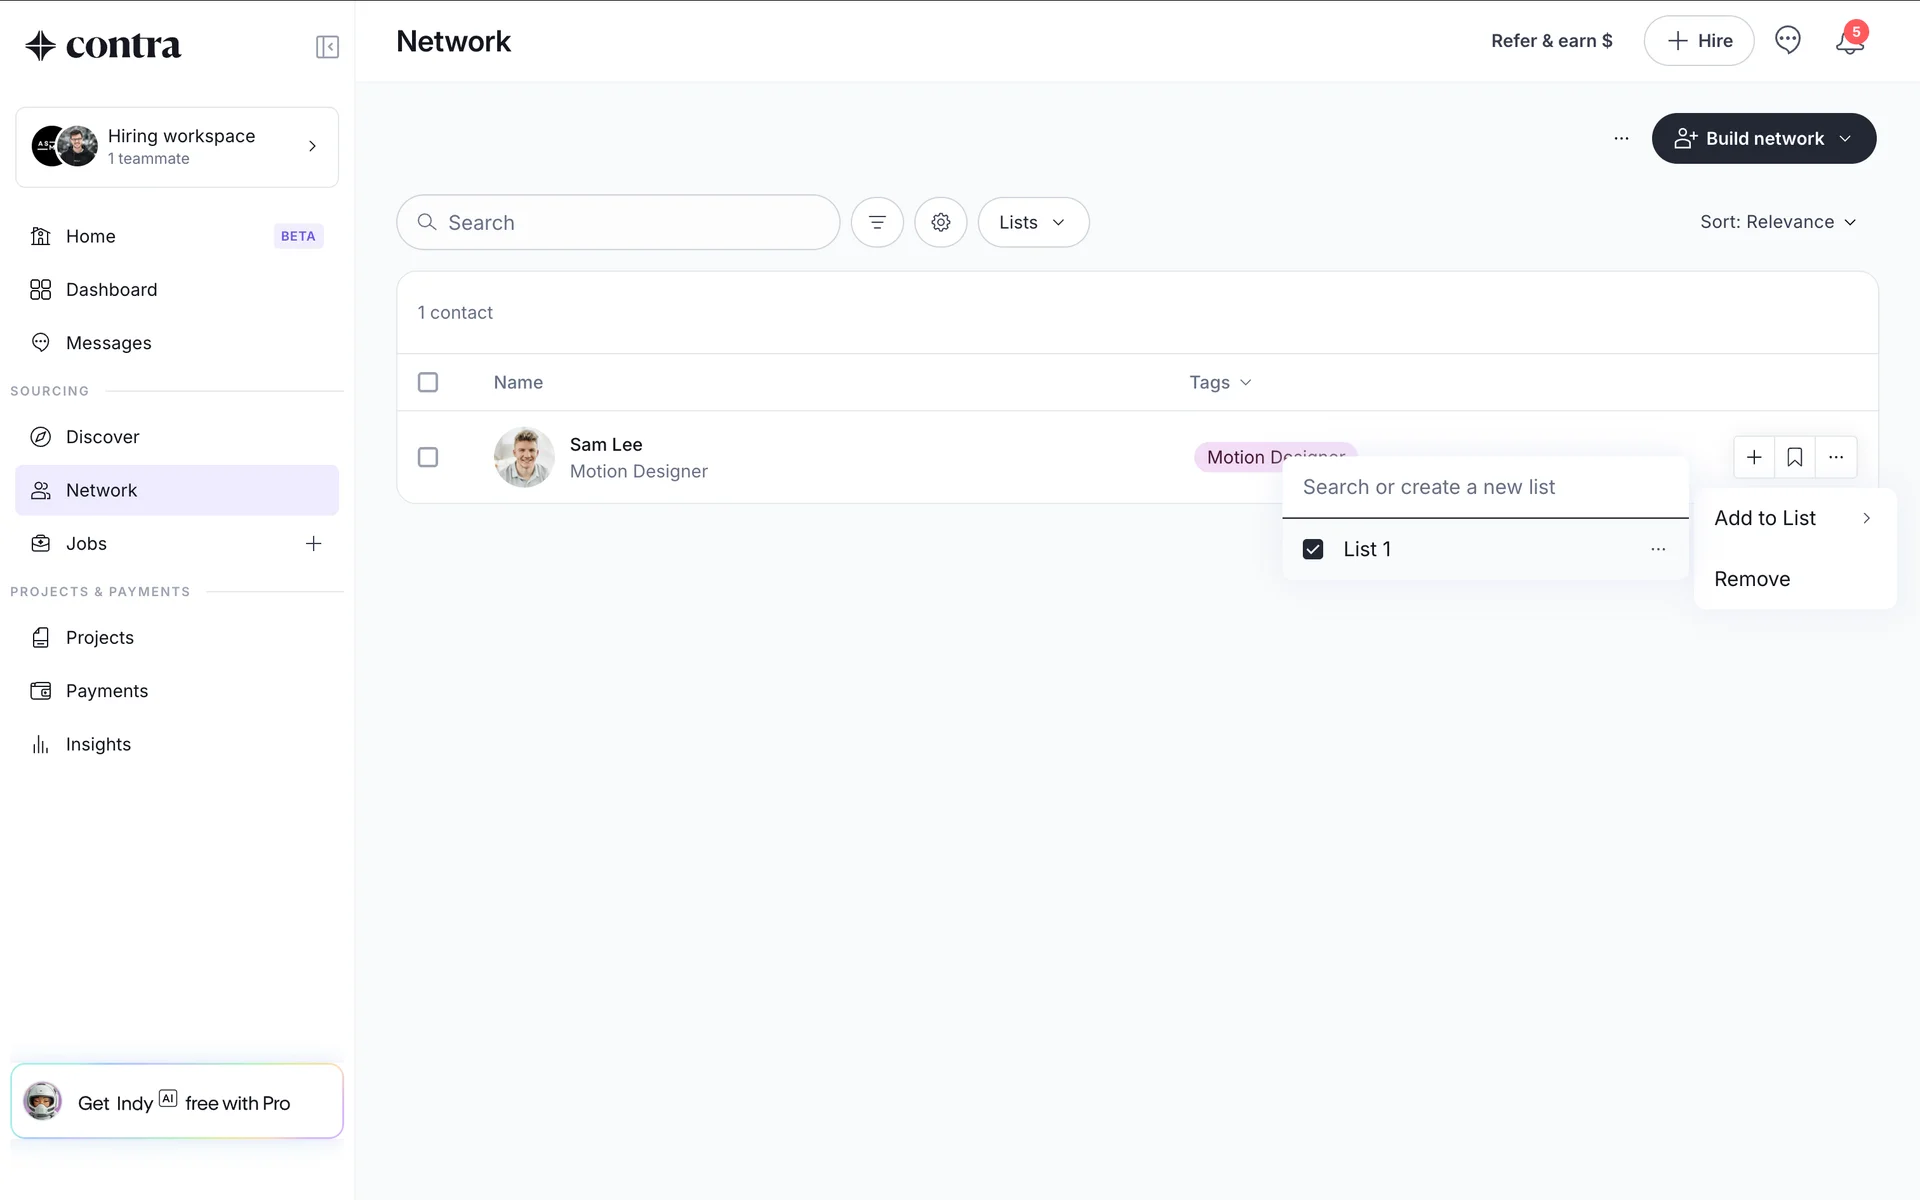Choose Remove from context menu
The width and height of the screenshot is (1920, 1200).
(x=1752, y=579)
